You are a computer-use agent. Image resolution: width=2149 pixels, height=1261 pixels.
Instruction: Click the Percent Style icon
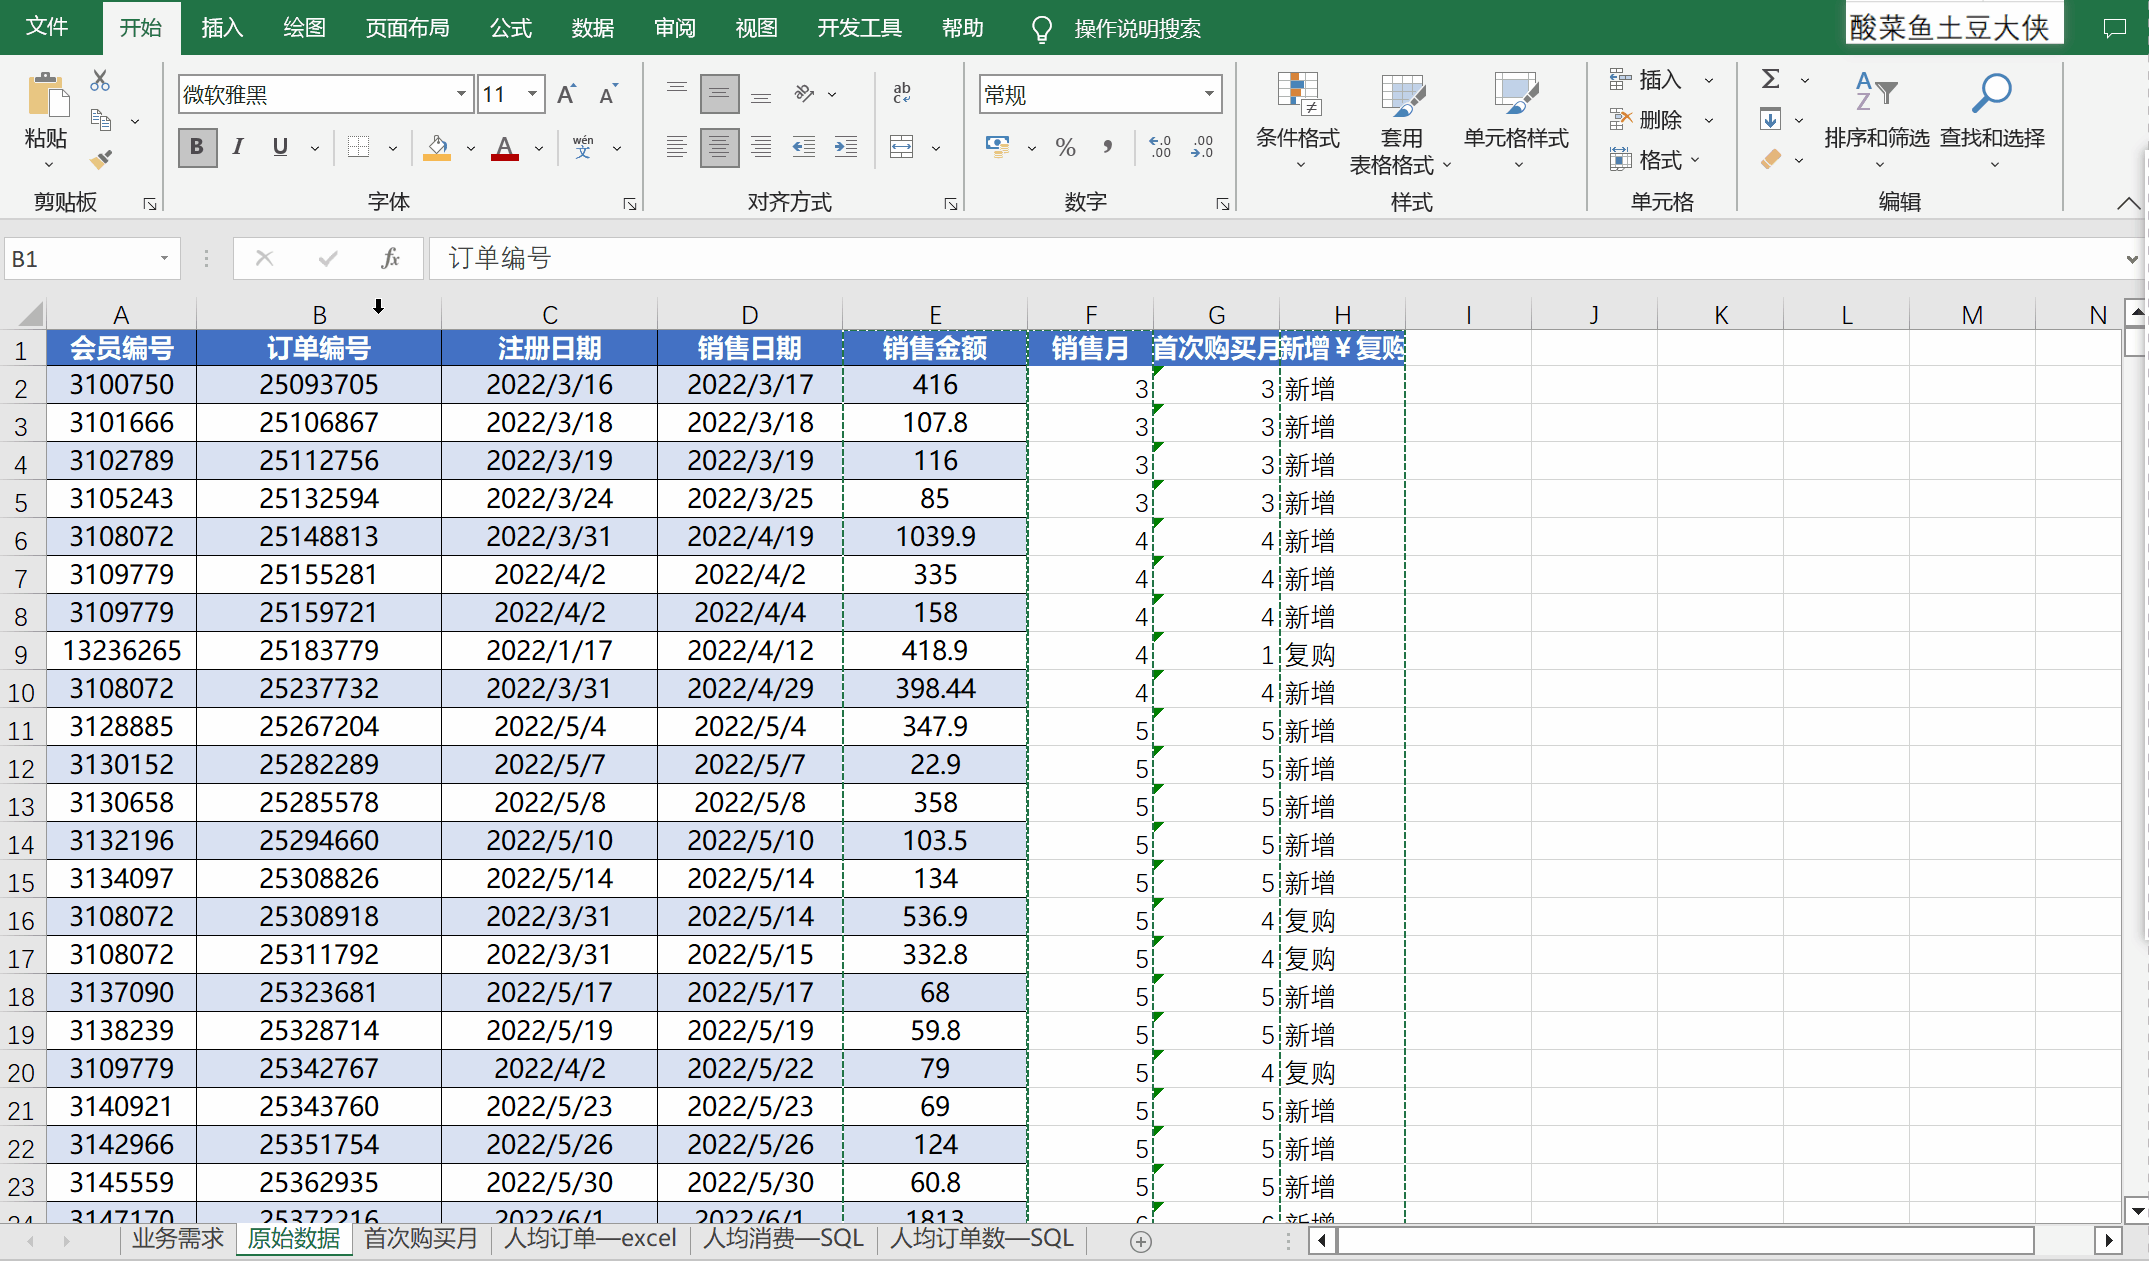(x=1065, y=148)
